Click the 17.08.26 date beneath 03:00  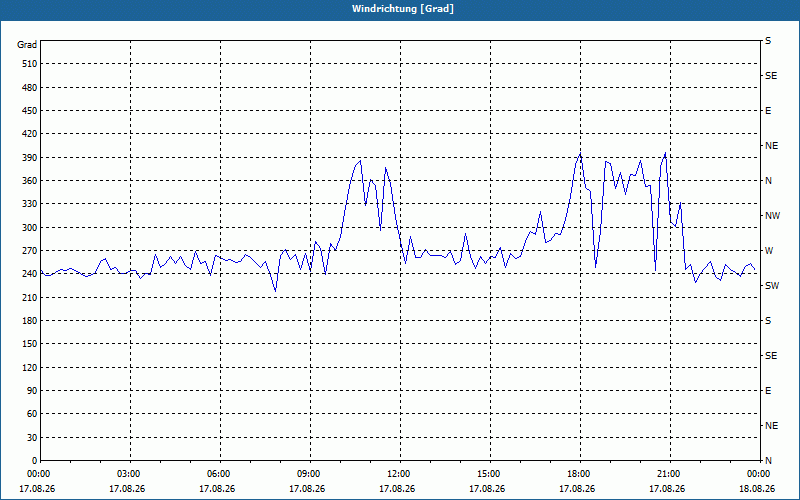coord(127,489)
